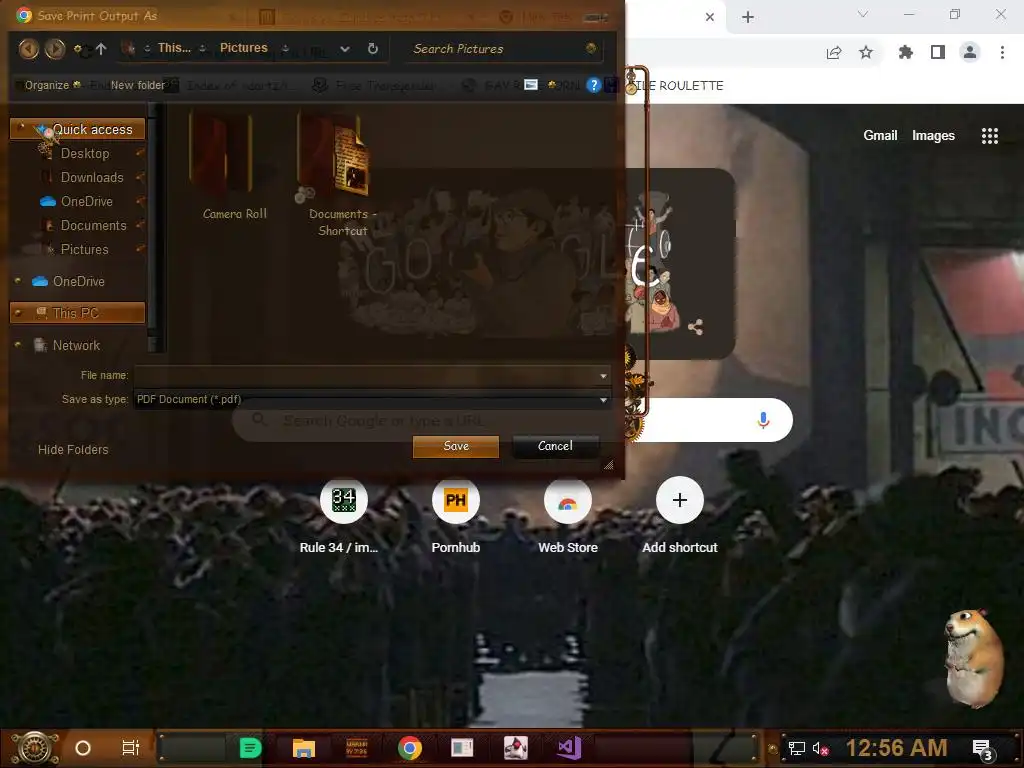Open the Camera Roll folder icon

click(221, 154)
